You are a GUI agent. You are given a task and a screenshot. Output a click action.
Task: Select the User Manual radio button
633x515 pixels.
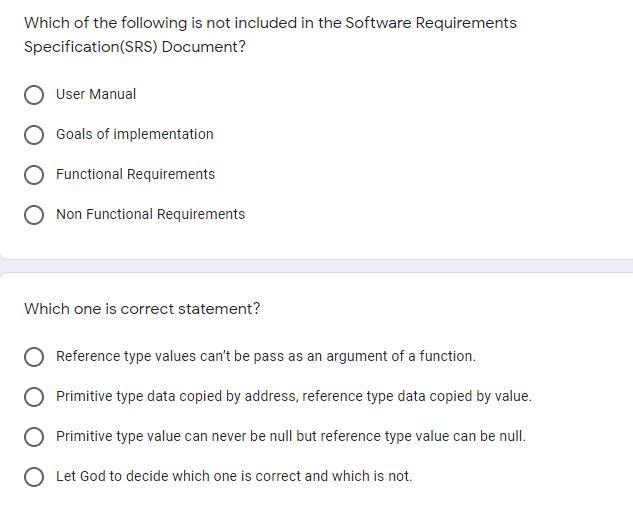coord(34,95)
